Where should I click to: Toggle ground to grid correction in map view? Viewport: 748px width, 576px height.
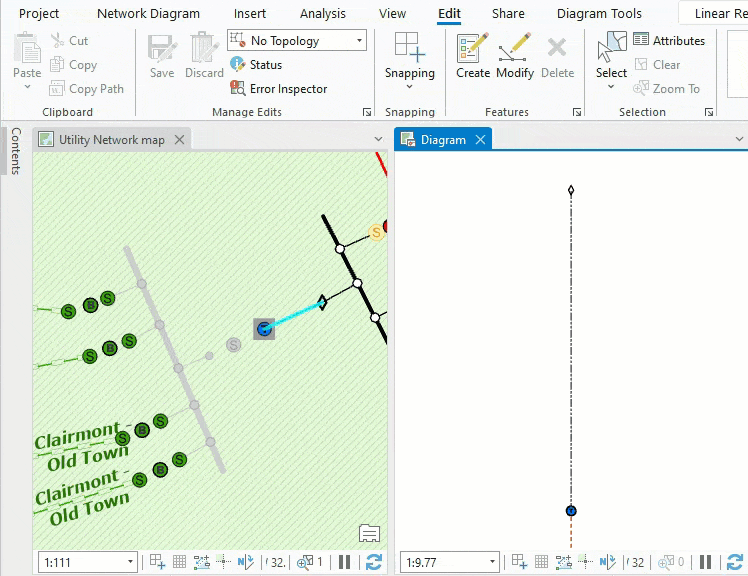[246, 562]
